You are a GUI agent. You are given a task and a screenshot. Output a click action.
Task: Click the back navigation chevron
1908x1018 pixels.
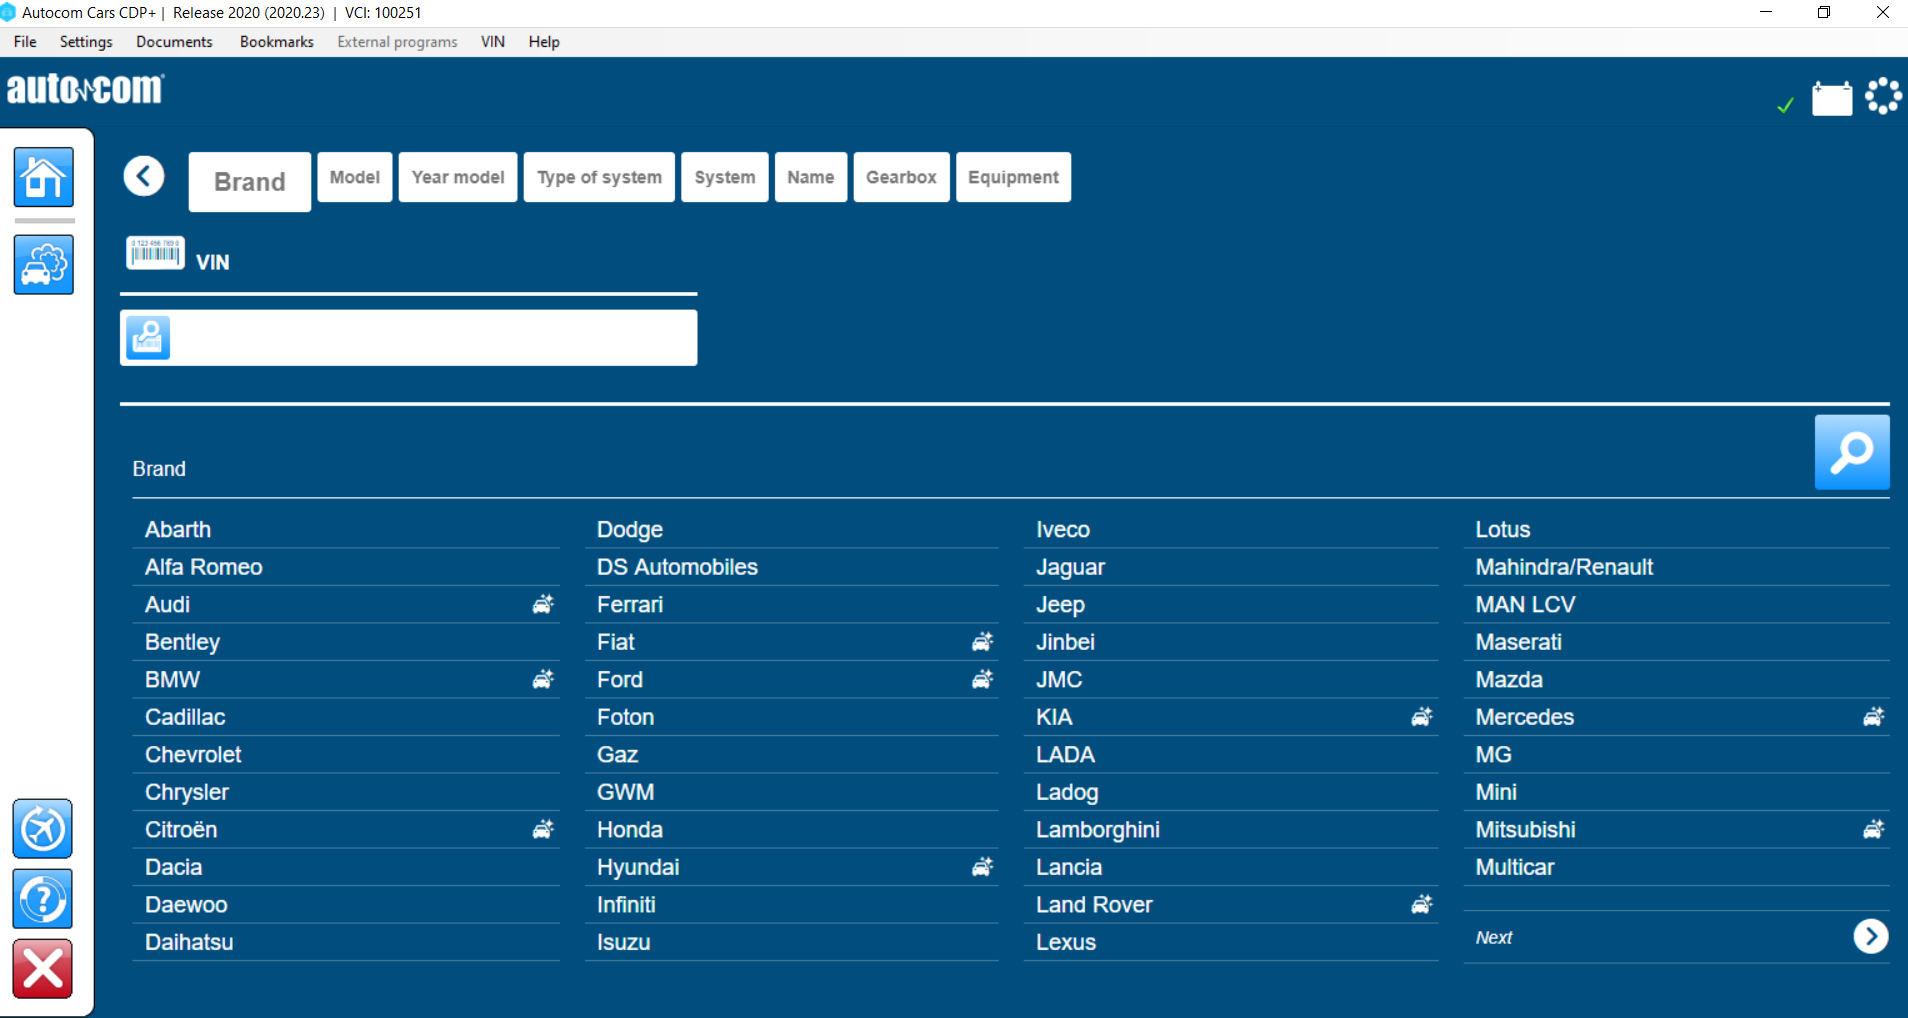click(x=143, y=175)
